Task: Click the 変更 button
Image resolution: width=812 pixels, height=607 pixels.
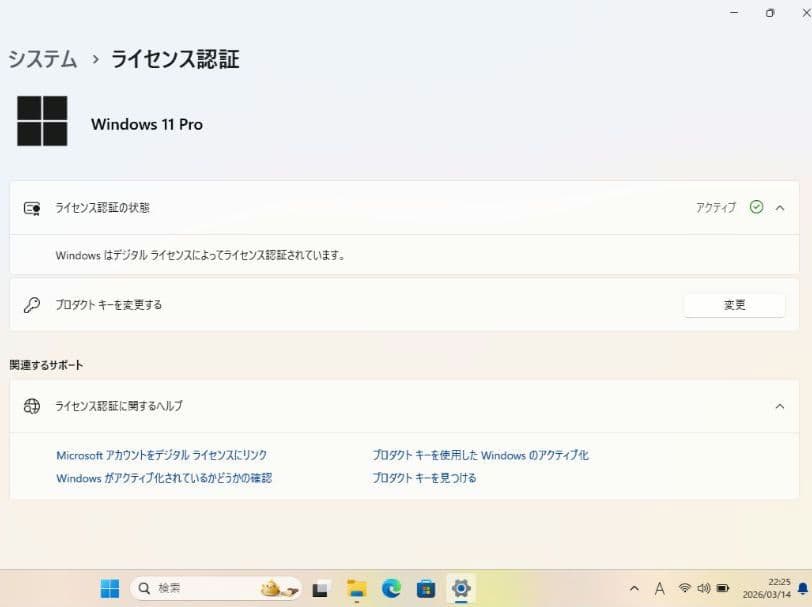Action: 734,305
